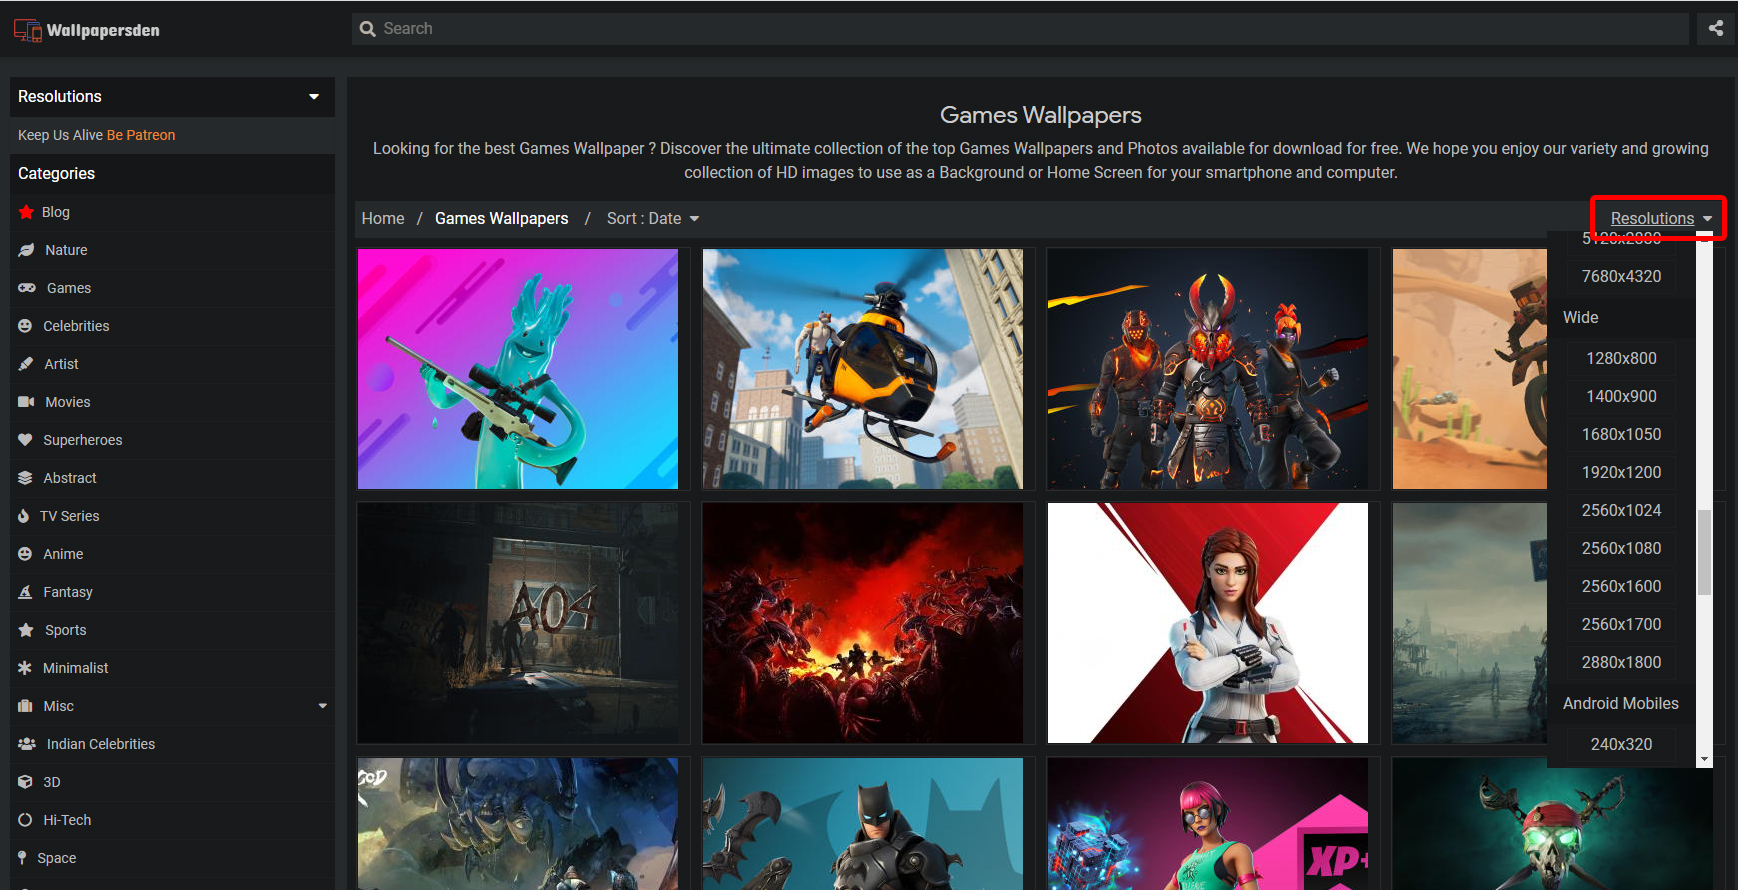1738x890 pixels.
Task: Select 1920x1200 resolution
Action: (x=1621, y=473)
